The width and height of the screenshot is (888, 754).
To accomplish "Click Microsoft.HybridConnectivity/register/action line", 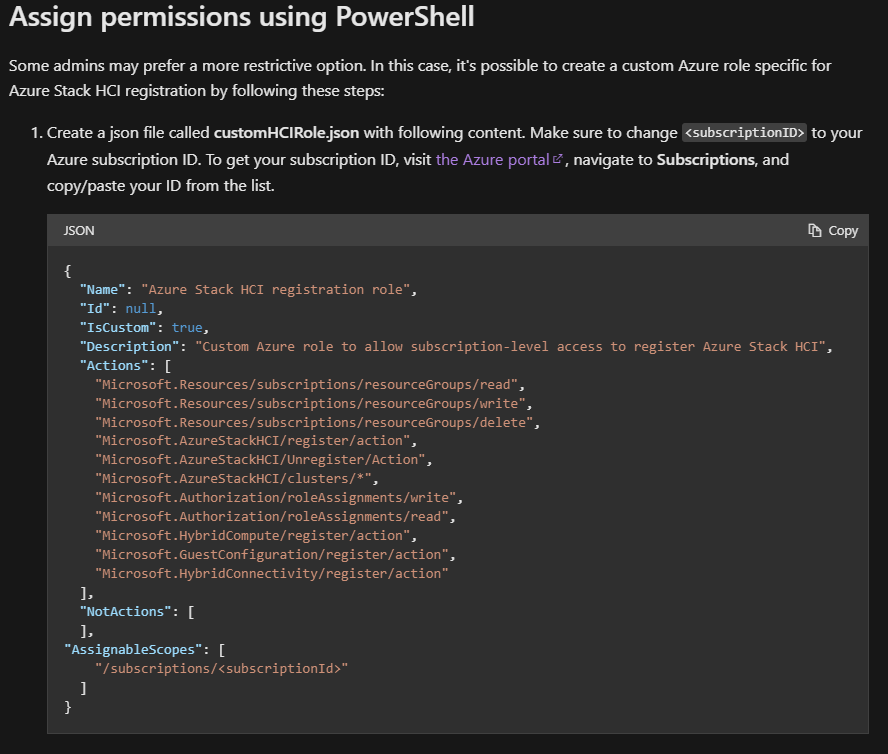I will [x=272, y=574].
